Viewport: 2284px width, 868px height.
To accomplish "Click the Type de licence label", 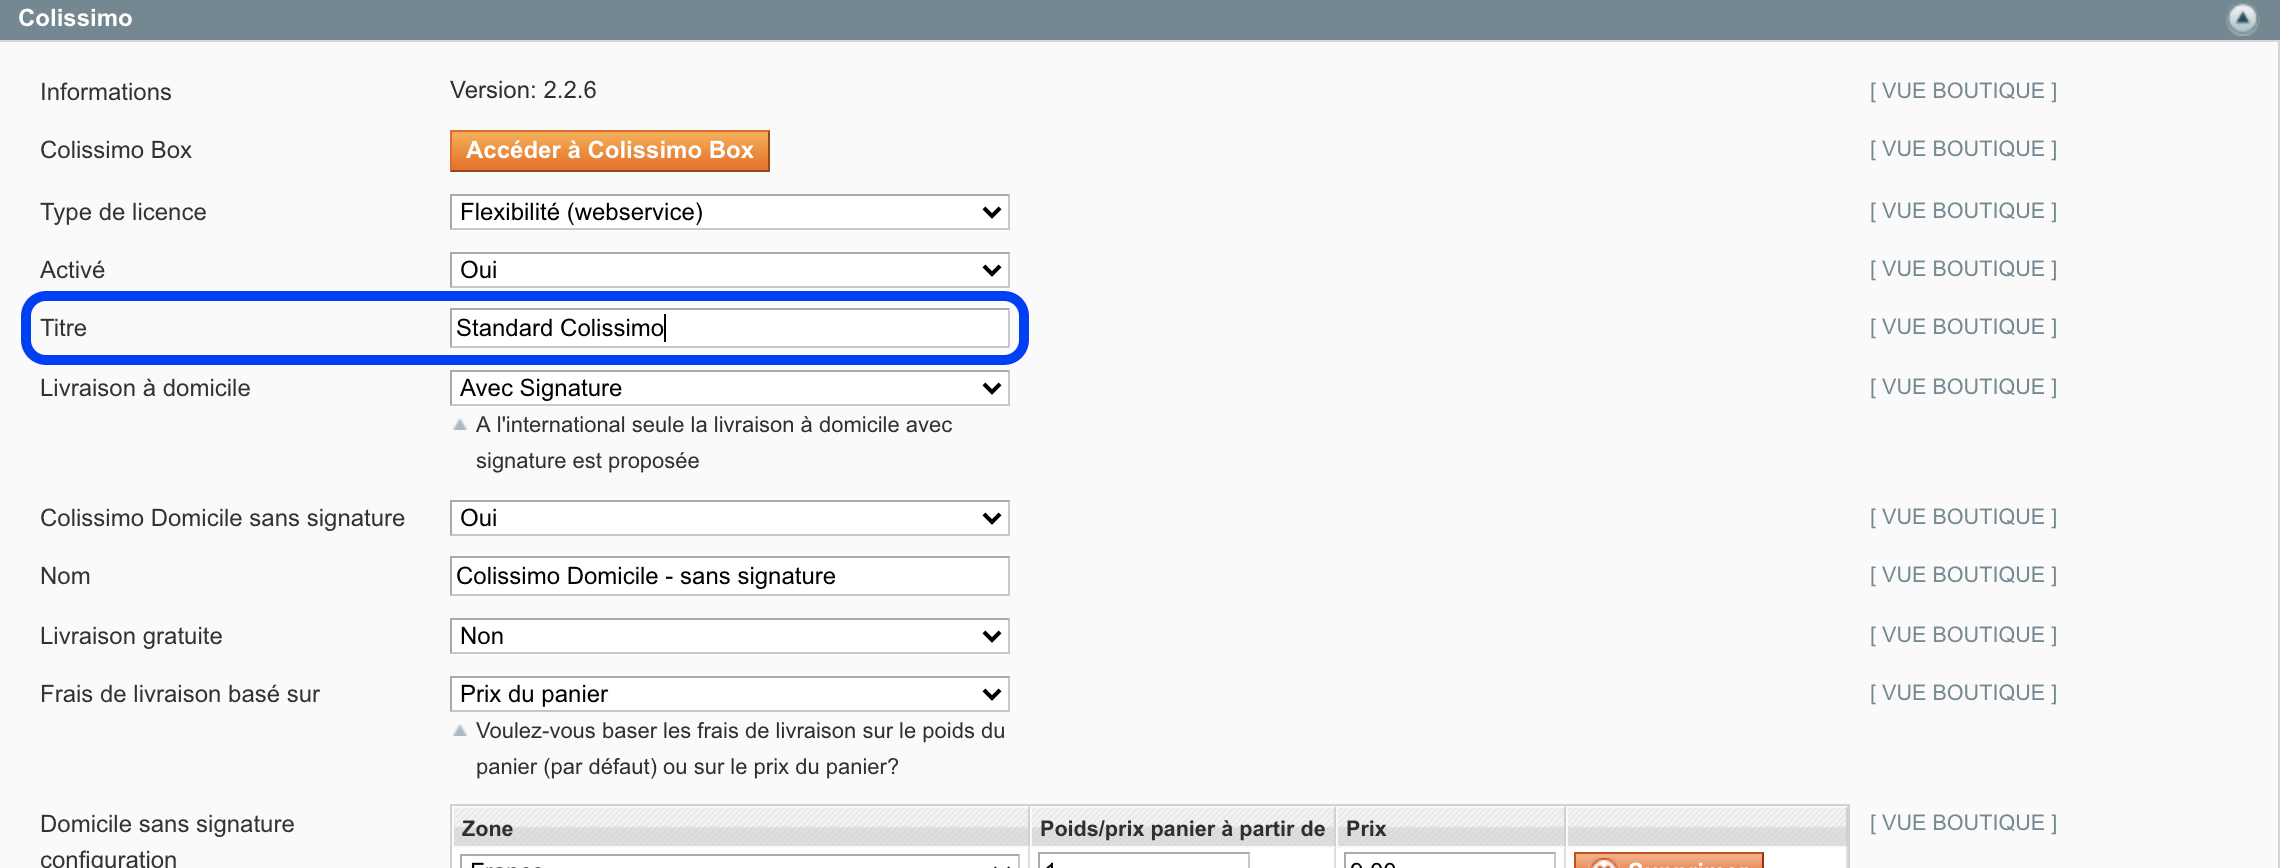I will coord(123,212).
